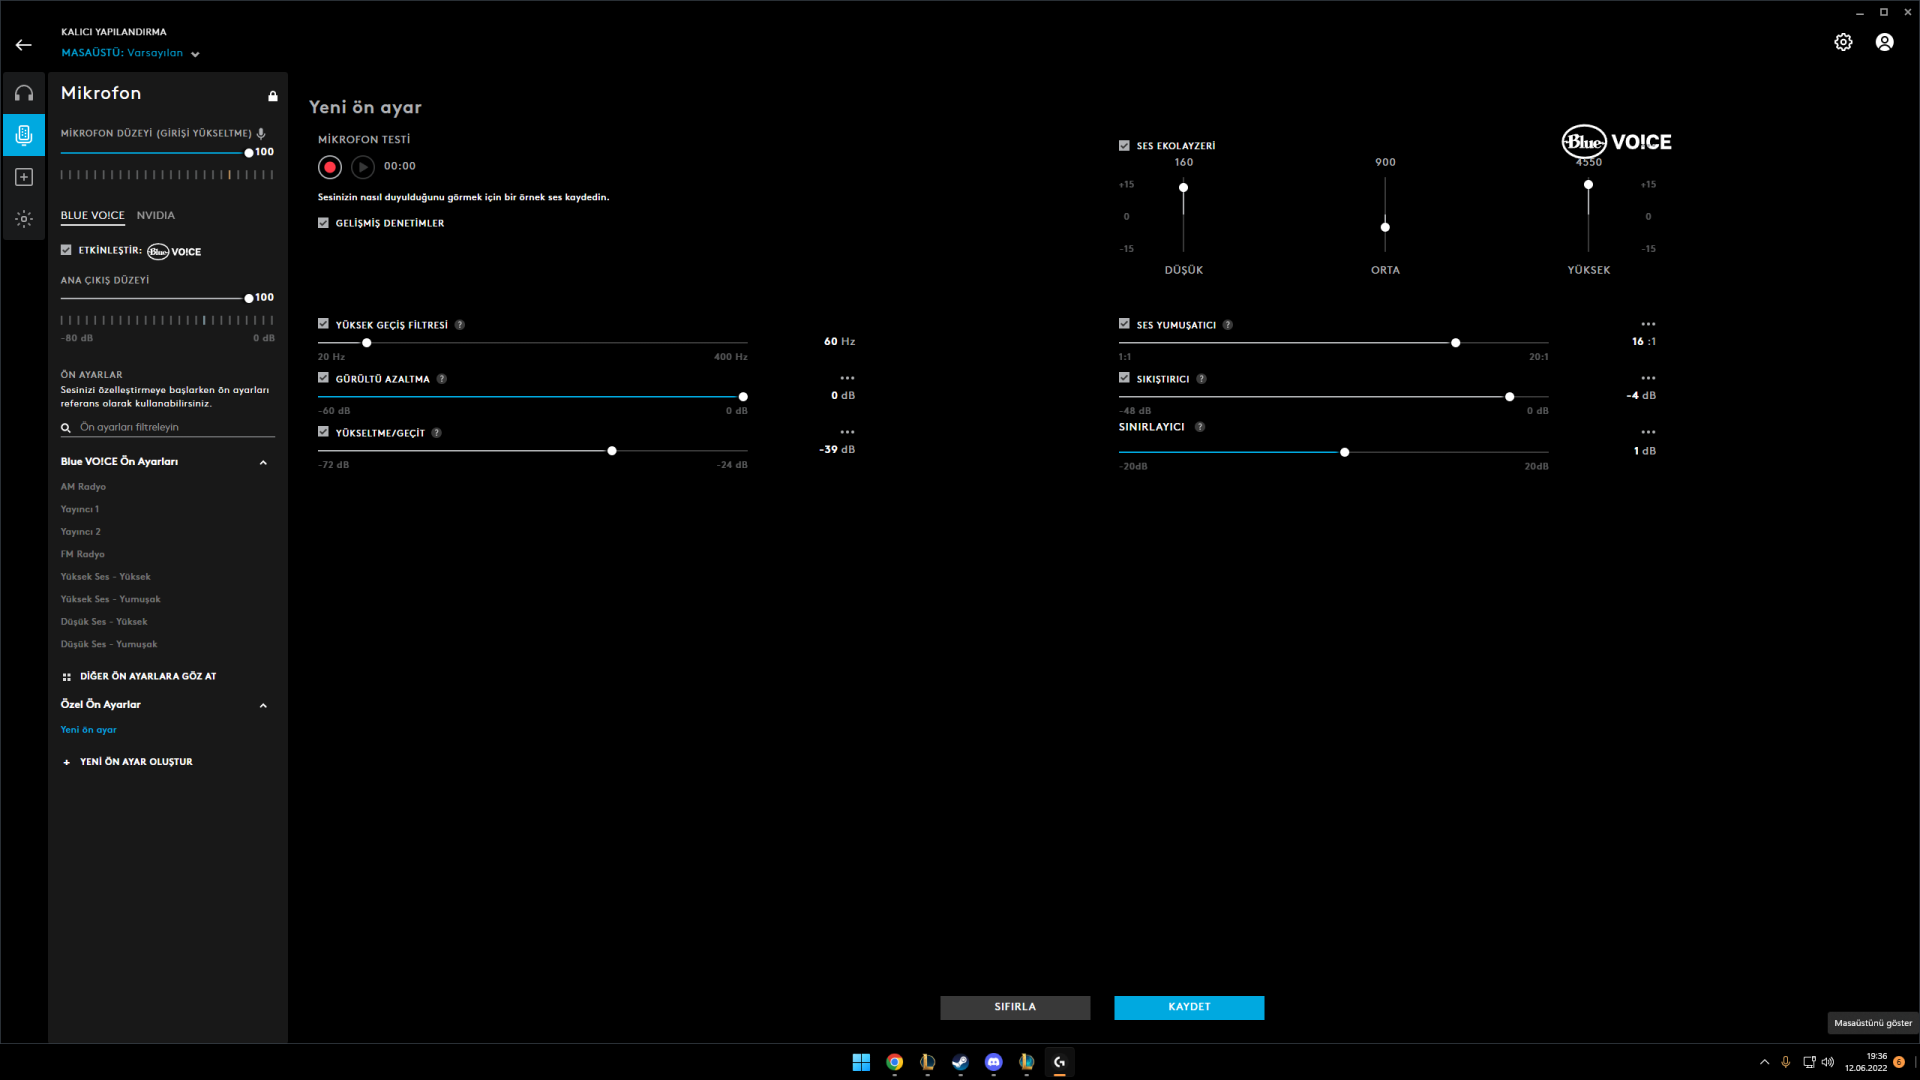Uncheck Gelişmiş Denetimler checkbox
1920x1080 pixels.
point(323,223)
